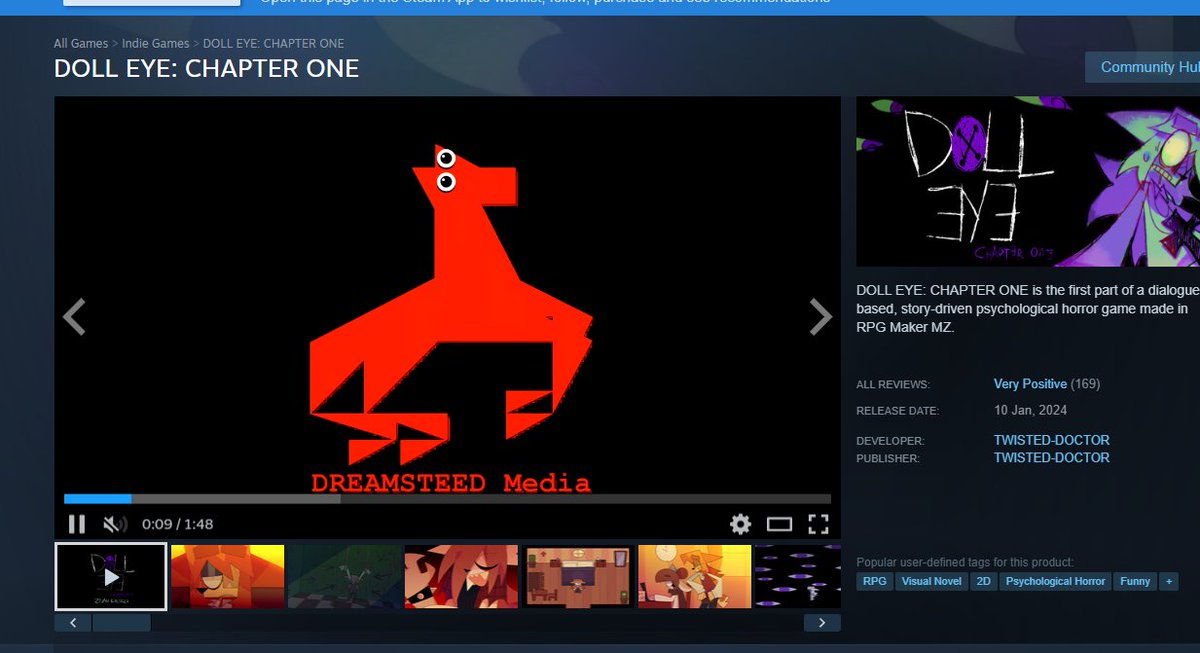1200x653 pixels.
Task: Click the DOLL EYE: CHAPTER ONE page title
Action: [x=206, y=69]
